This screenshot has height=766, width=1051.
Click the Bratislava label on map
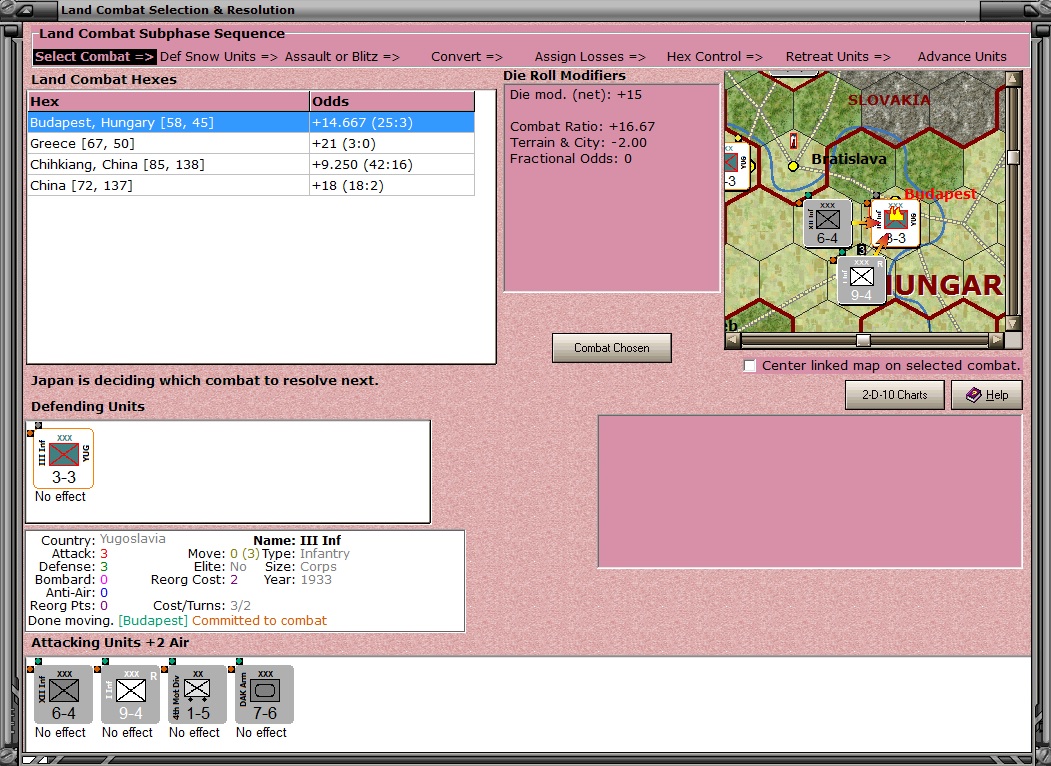tap(849, 159)
